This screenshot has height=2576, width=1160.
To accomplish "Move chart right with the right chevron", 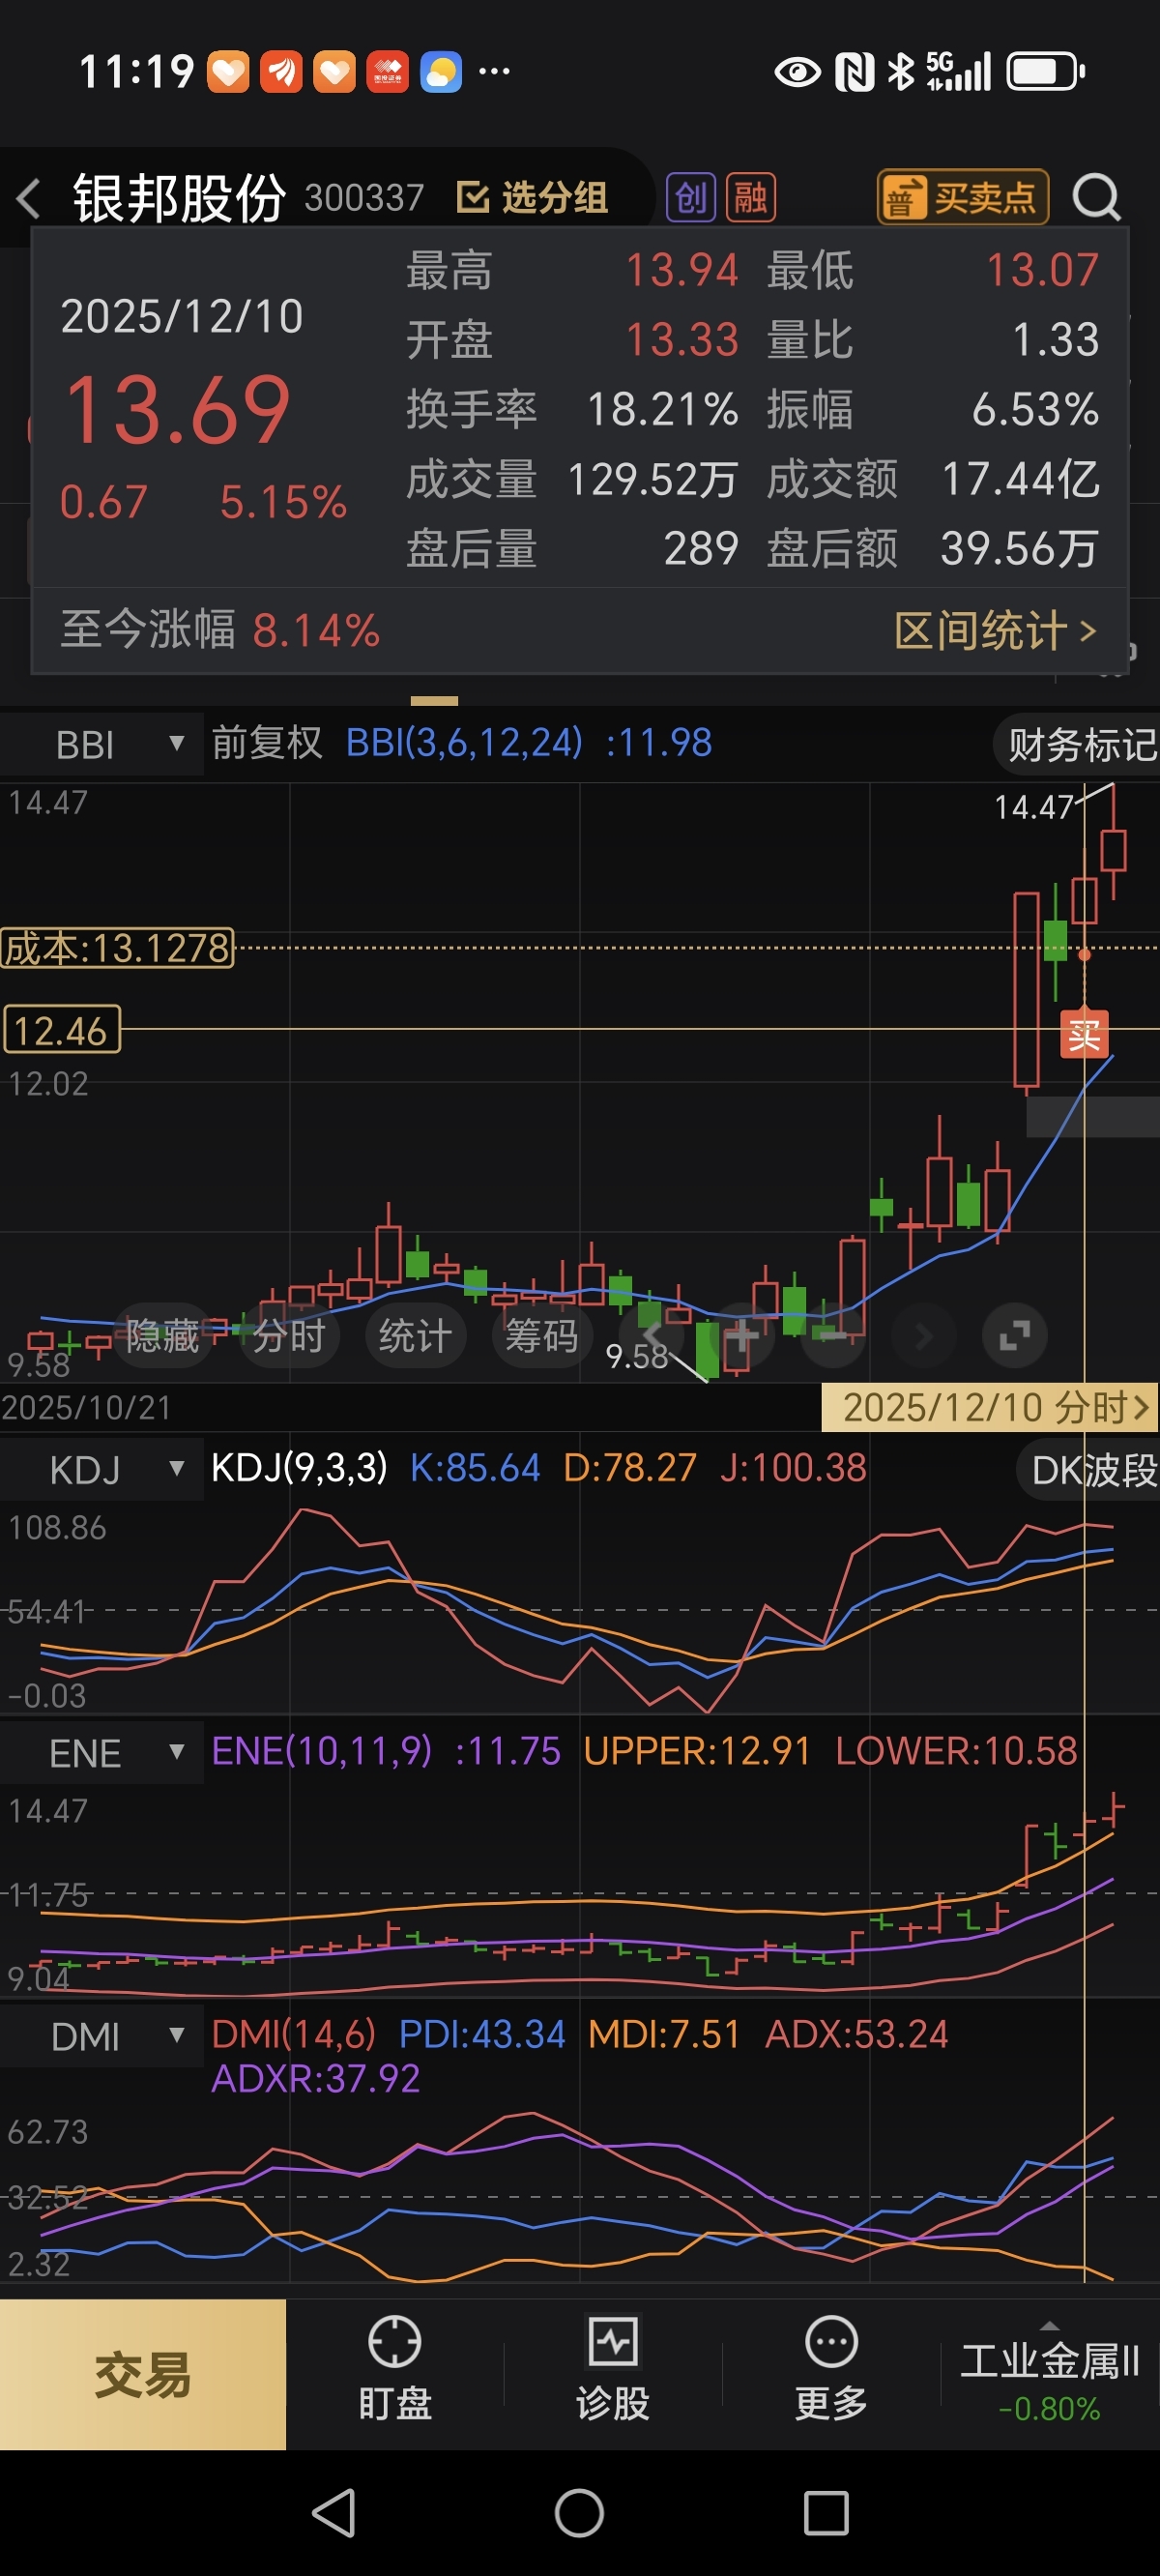I will click(924, 1336).
